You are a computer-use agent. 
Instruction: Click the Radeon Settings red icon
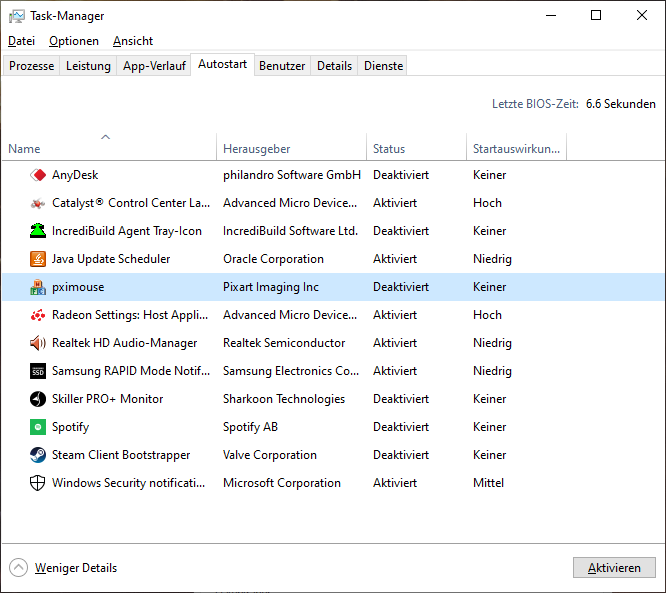click(38, 315)
